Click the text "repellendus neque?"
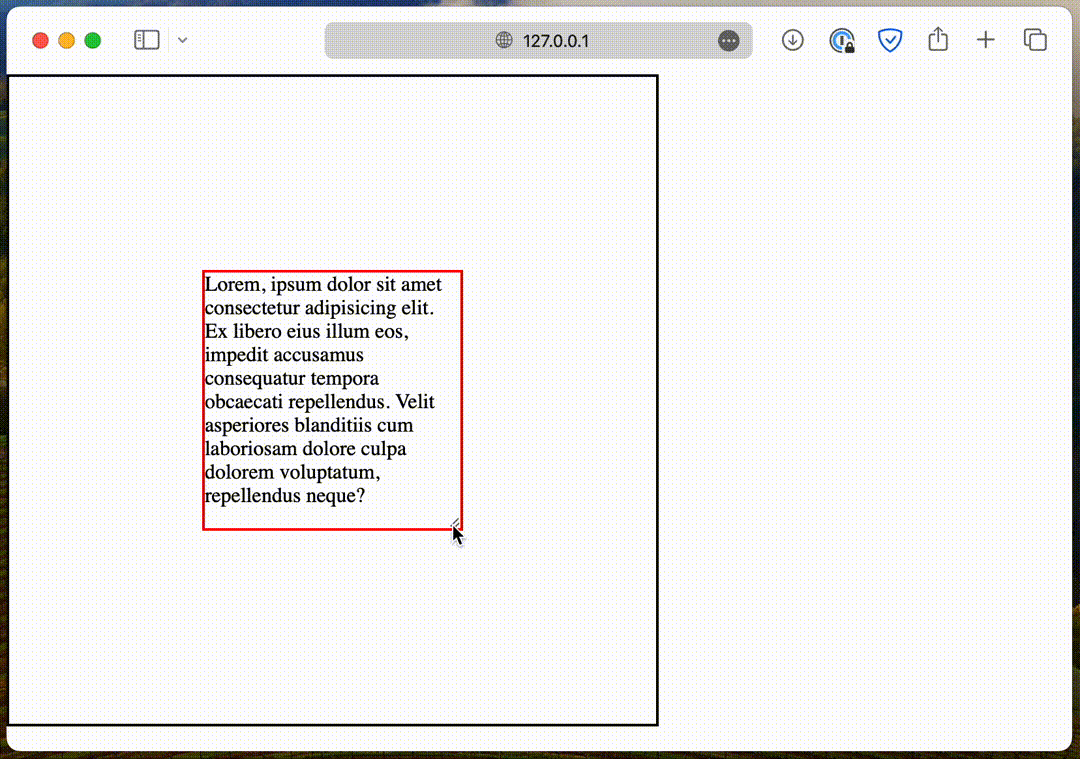Screen dimensions: 1080x759 click(x=284, y=496)
